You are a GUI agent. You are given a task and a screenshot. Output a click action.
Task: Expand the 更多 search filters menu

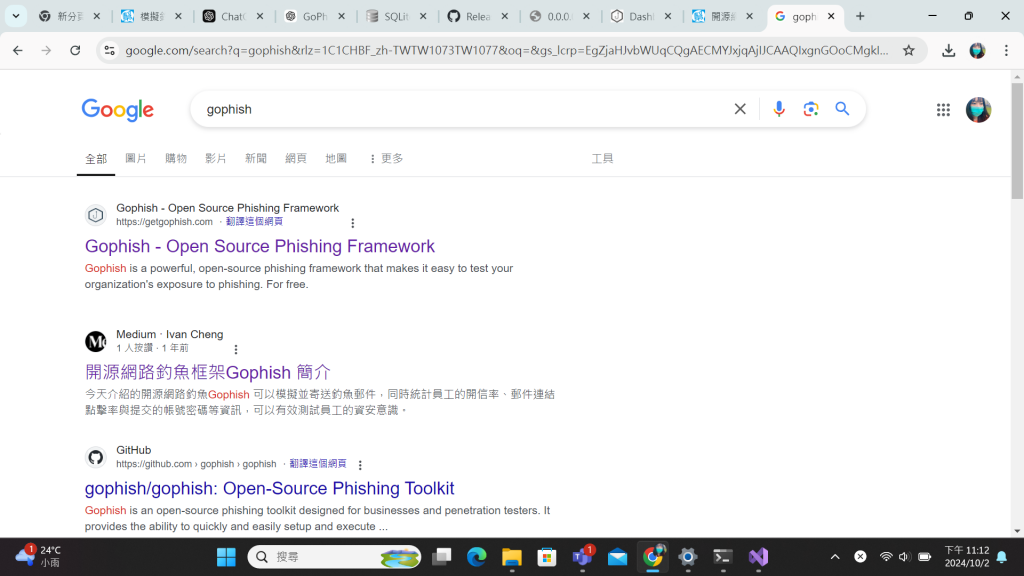[x=387, y=159]
